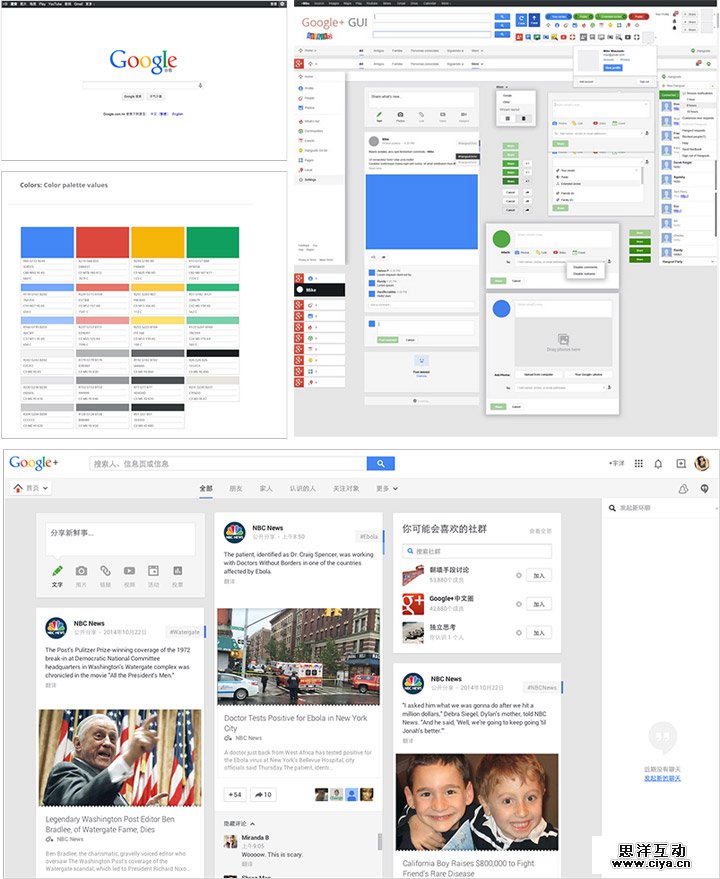Switch to the 关注对象 tab
The image size is (720, 879).
(346, 489)
